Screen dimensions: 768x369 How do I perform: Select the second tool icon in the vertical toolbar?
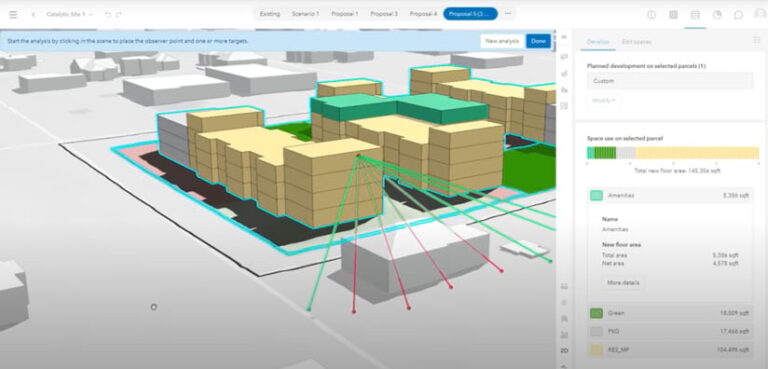click(x=564, y=74)
